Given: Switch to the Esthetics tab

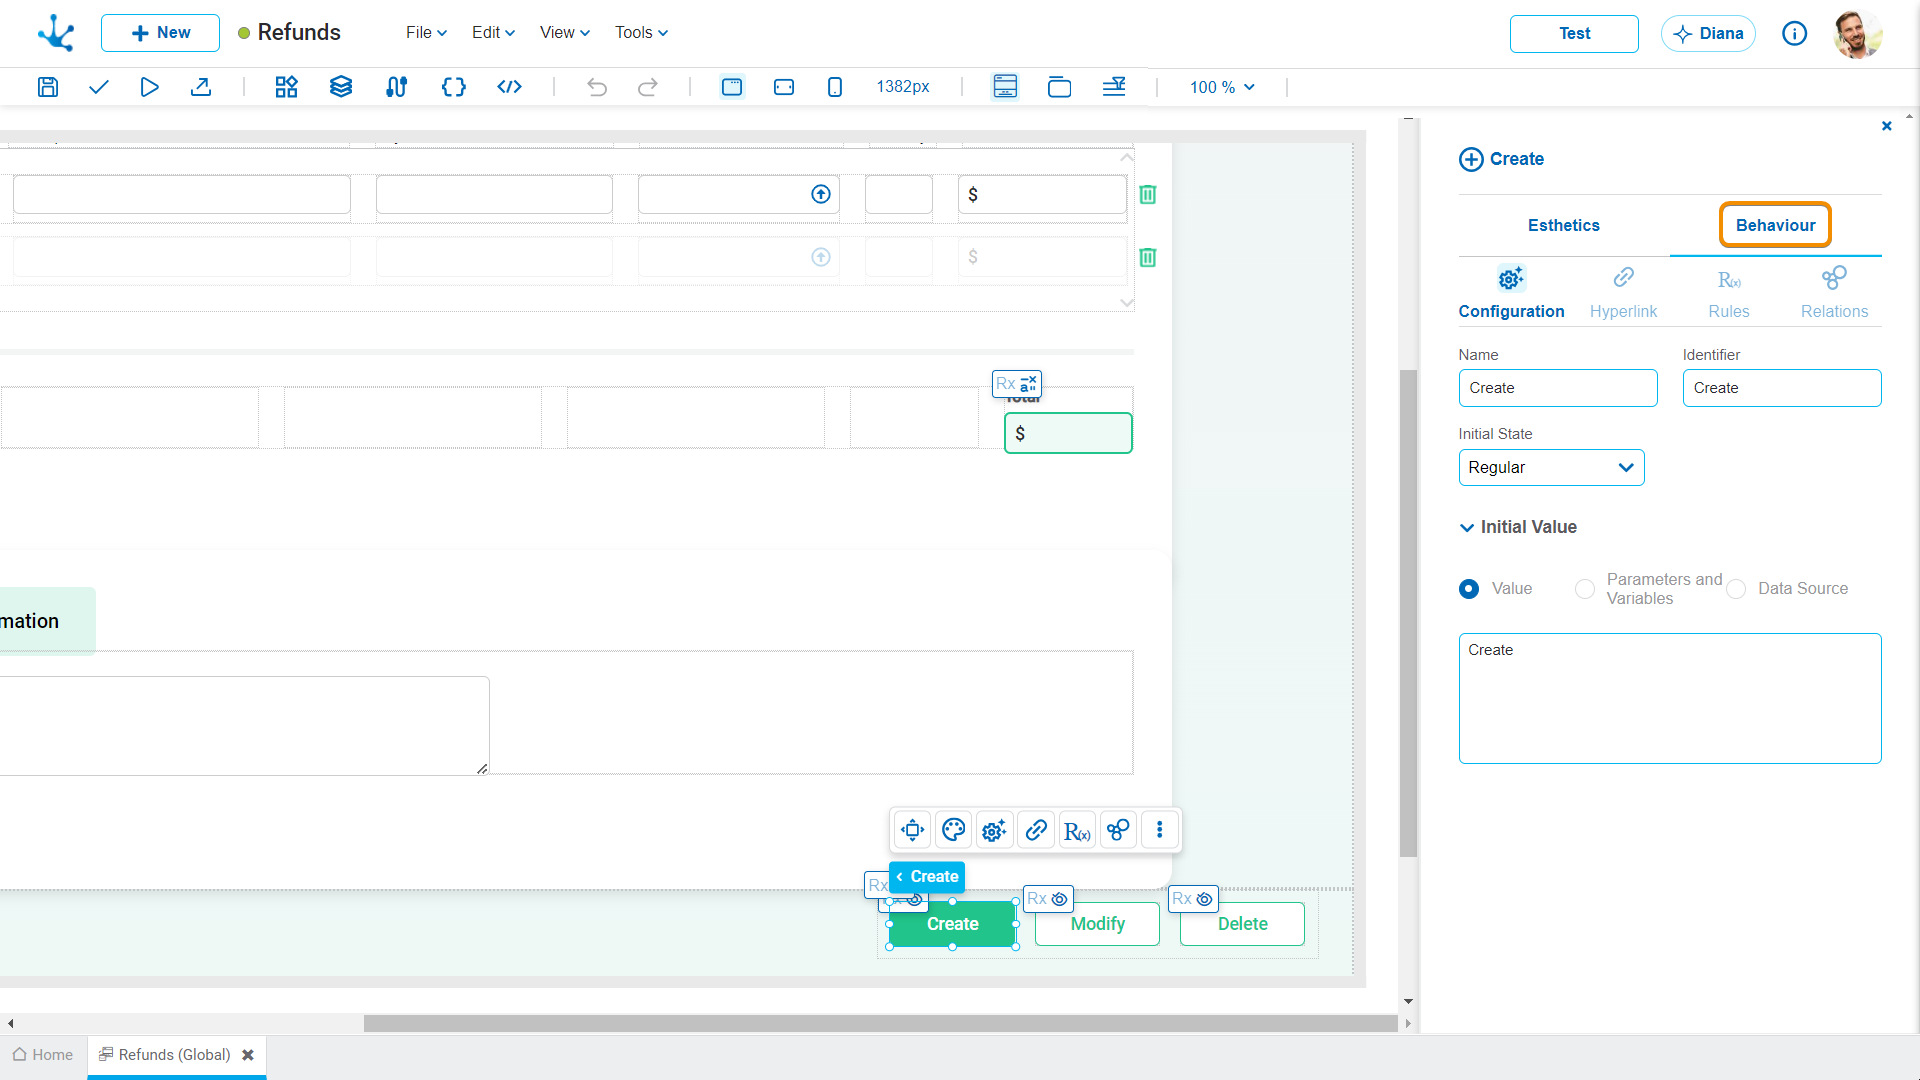Looking at the screenshot, I should (1564, 226).
